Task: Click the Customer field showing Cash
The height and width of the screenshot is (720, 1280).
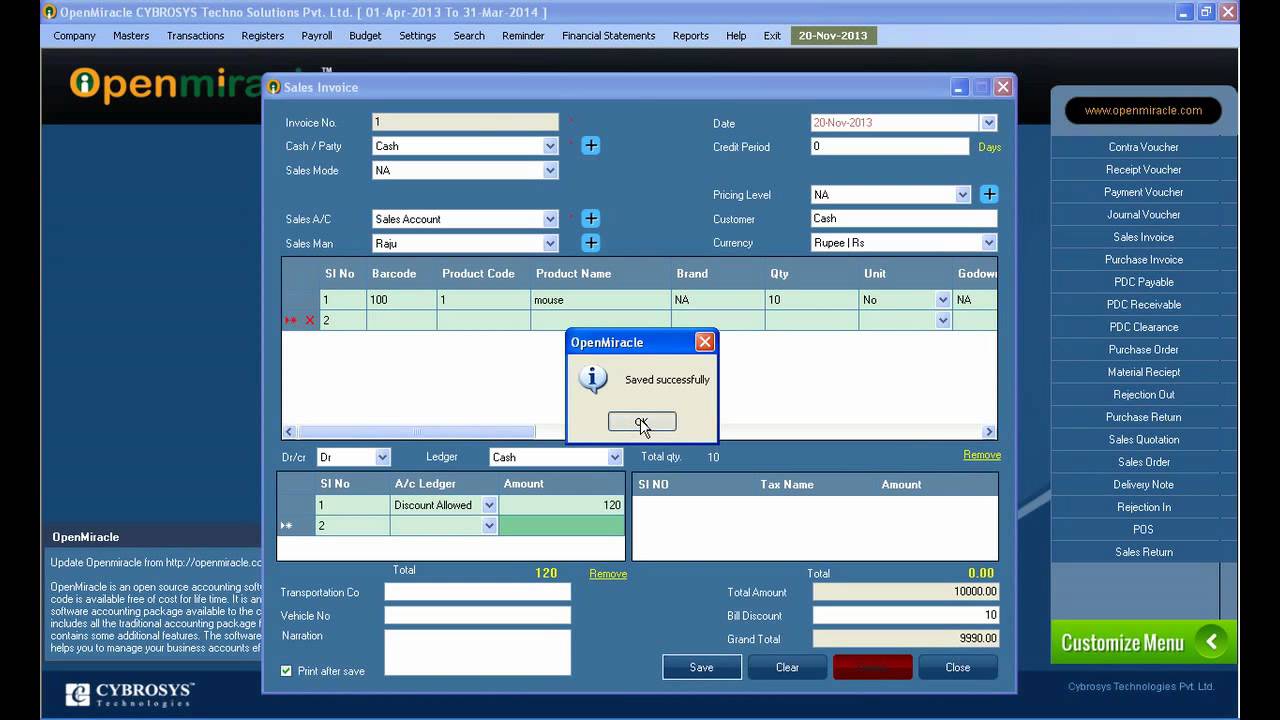Action: point(904,218)
